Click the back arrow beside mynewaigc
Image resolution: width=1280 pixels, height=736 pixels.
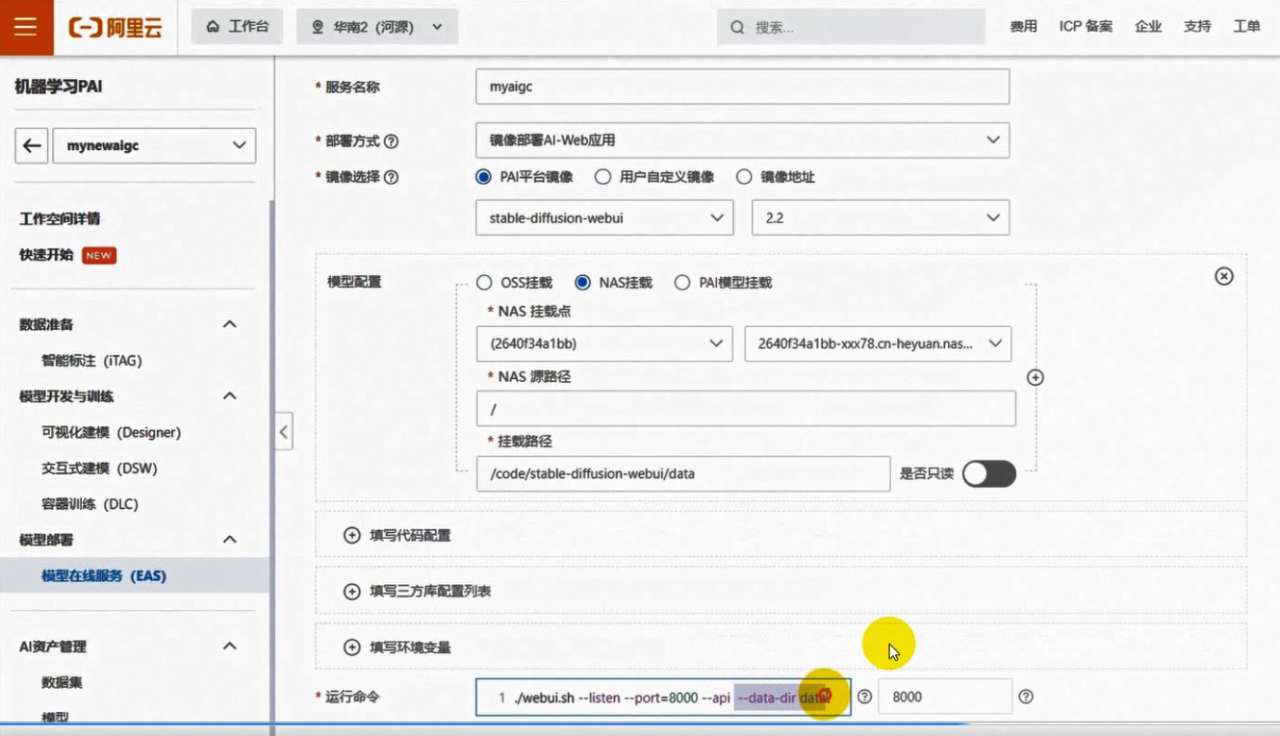pyautogui.click(x=32, y=146)
